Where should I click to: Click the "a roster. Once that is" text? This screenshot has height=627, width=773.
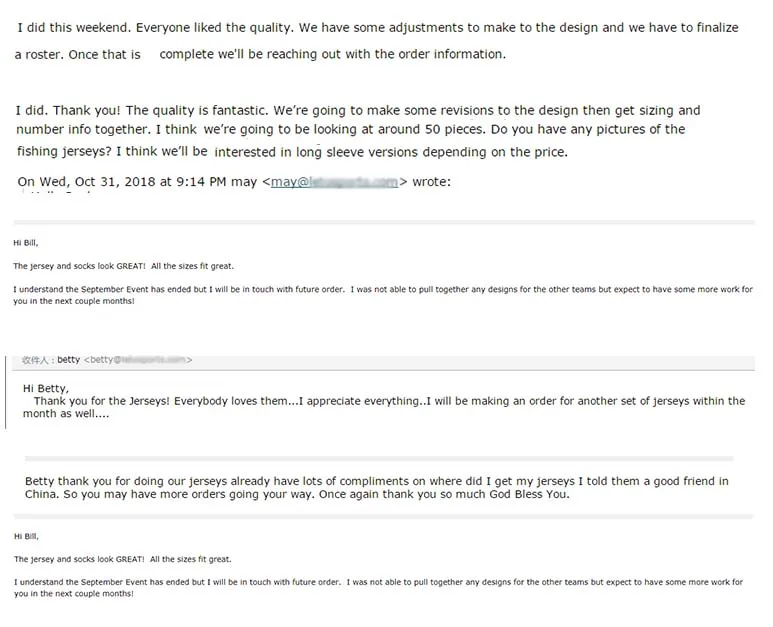click(x=78, y=55)
